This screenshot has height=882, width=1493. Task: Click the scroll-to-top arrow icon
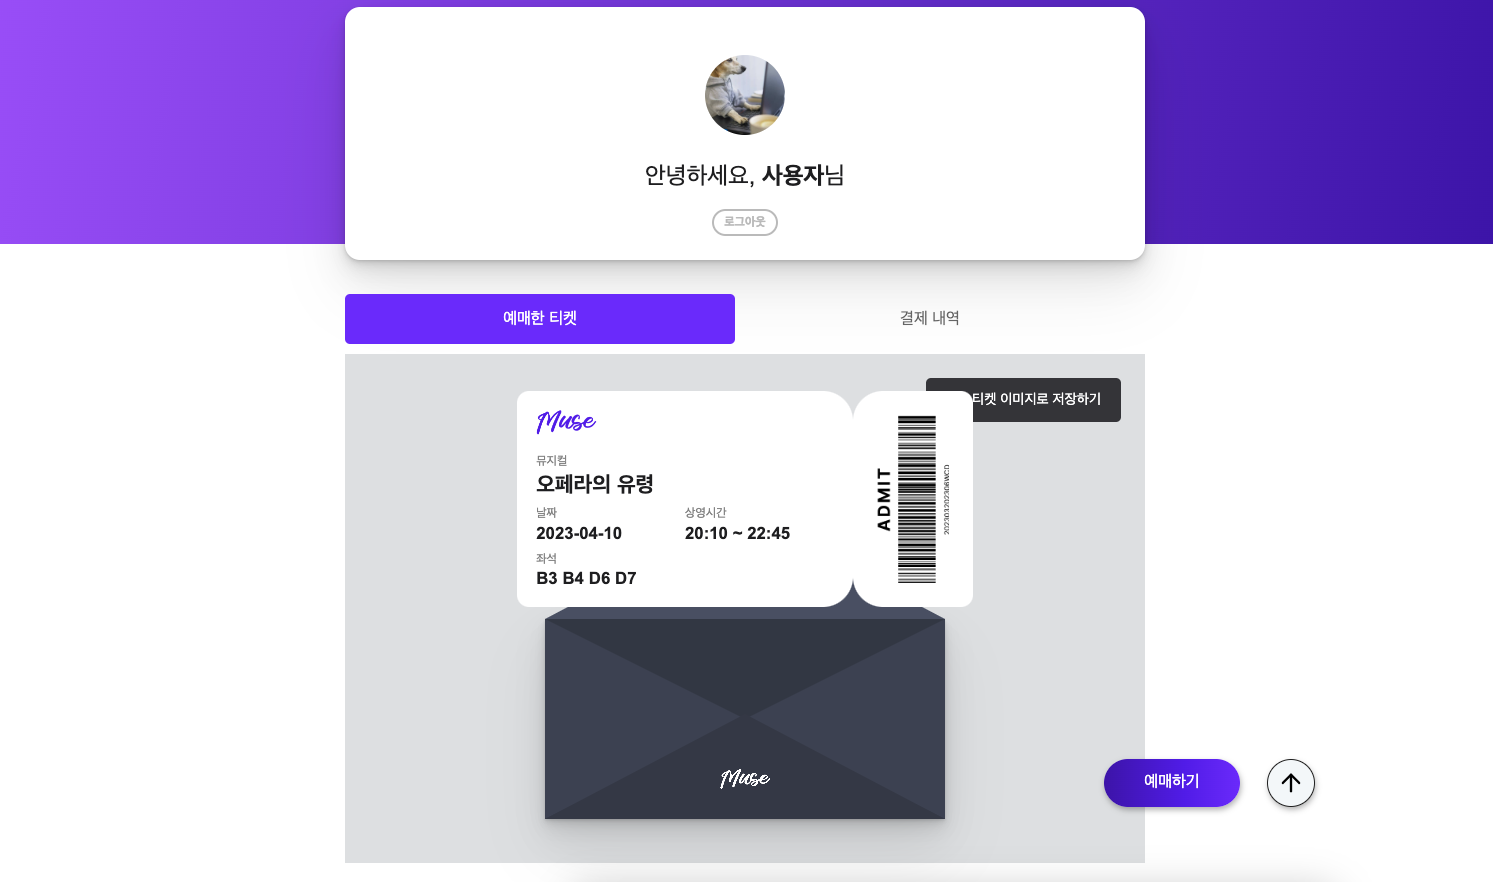coord(1290,783)
